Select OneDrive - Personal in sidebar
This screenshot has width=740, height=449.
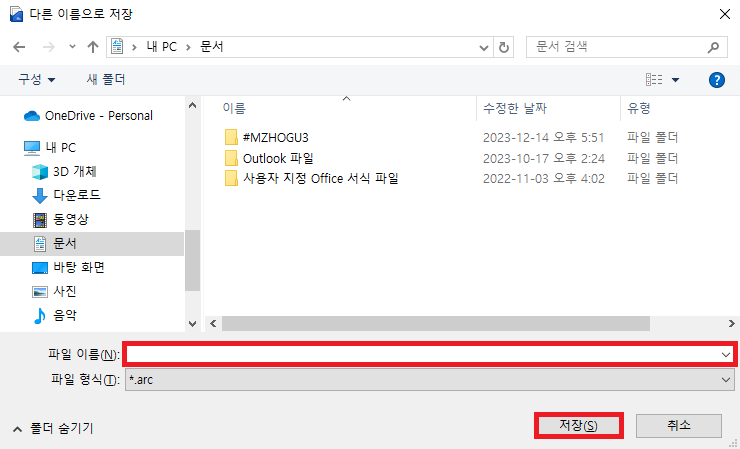pyautogui.click(x=99, y=116)
